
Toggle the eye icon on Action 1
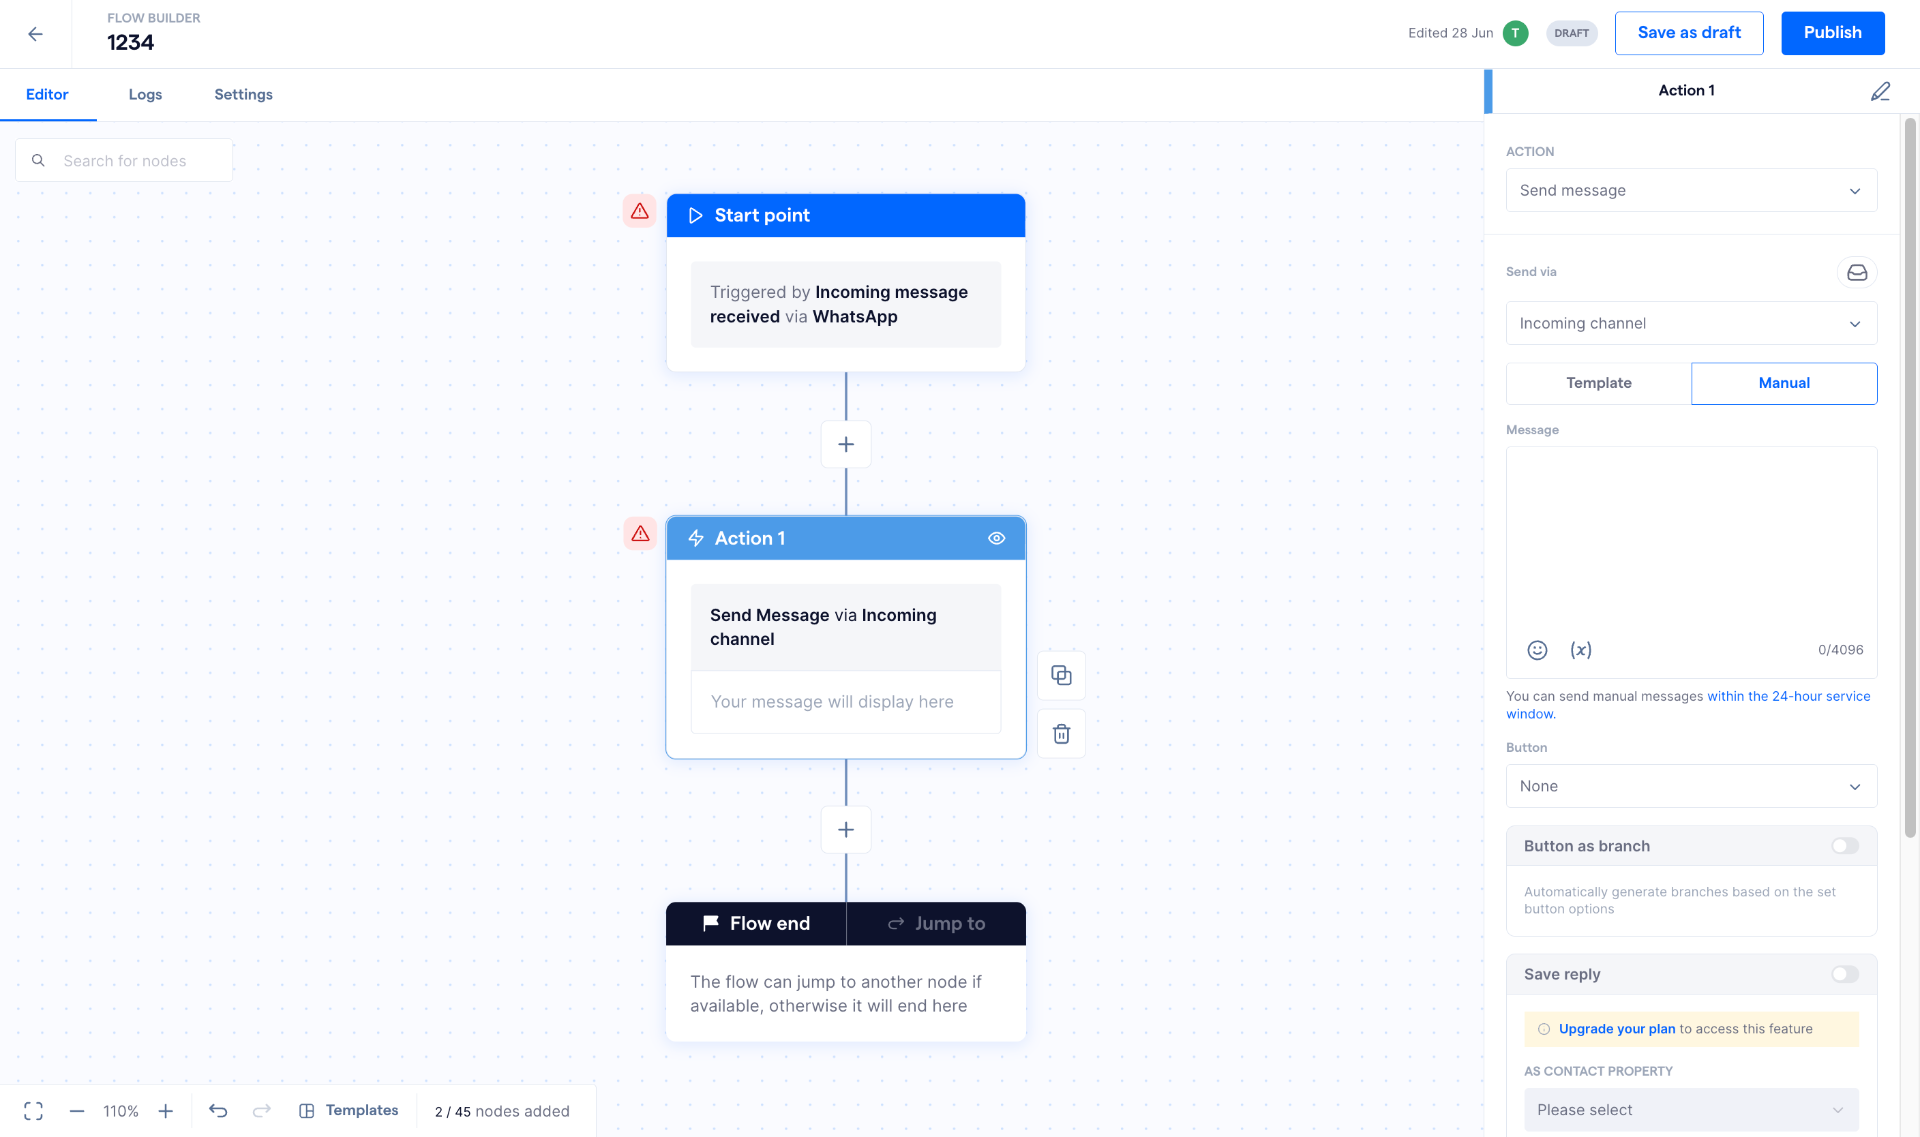click(996, 538)
